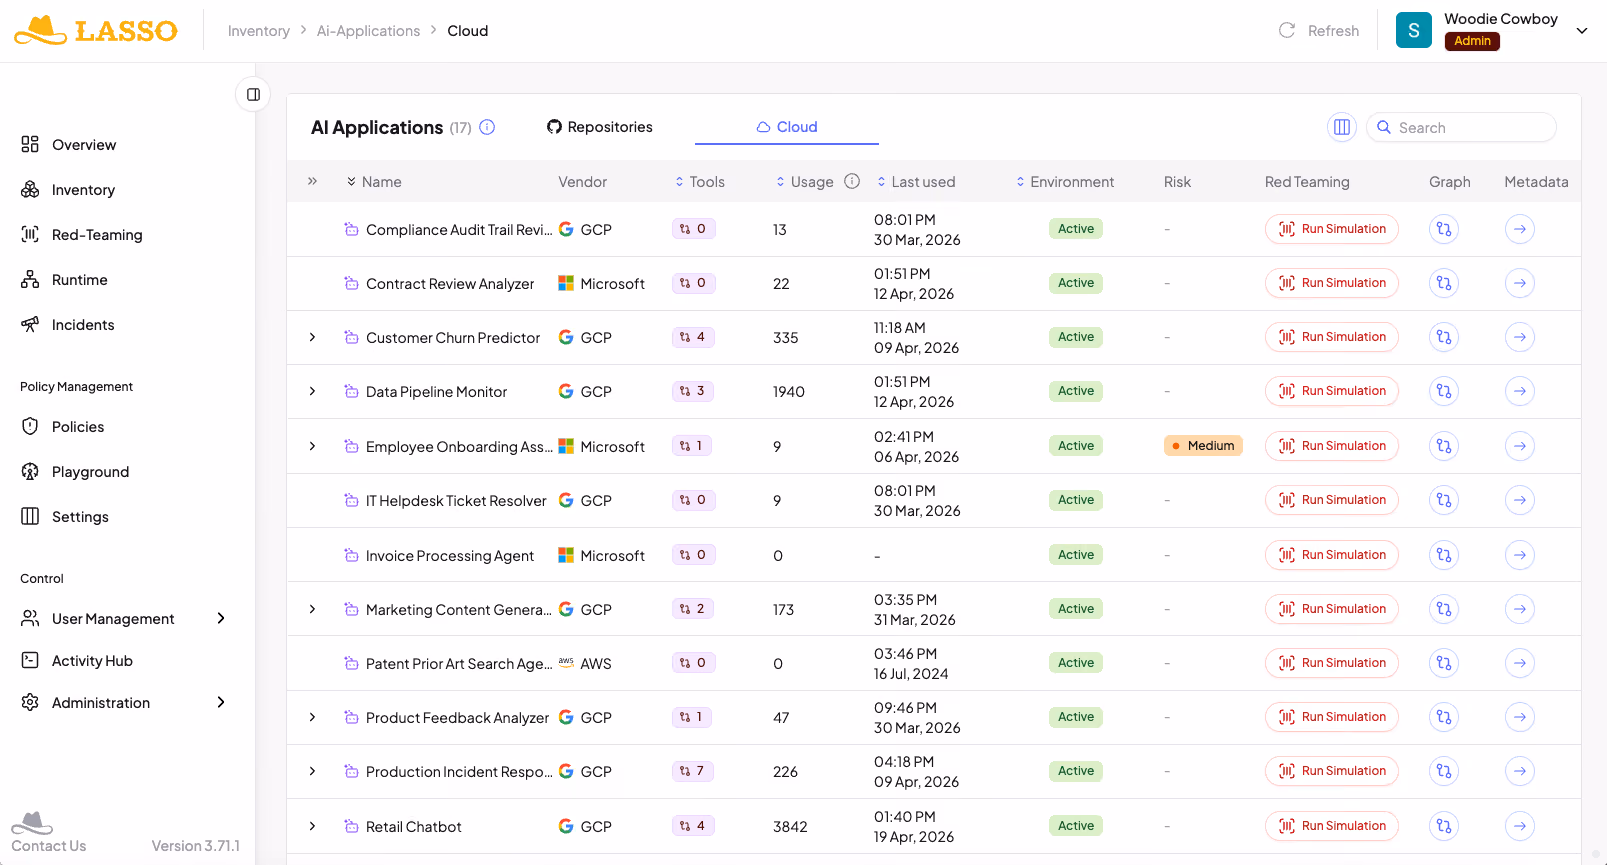1607x865 pixels.
Task: Expand the Retail Chatbot row
Action: point(312,826)
